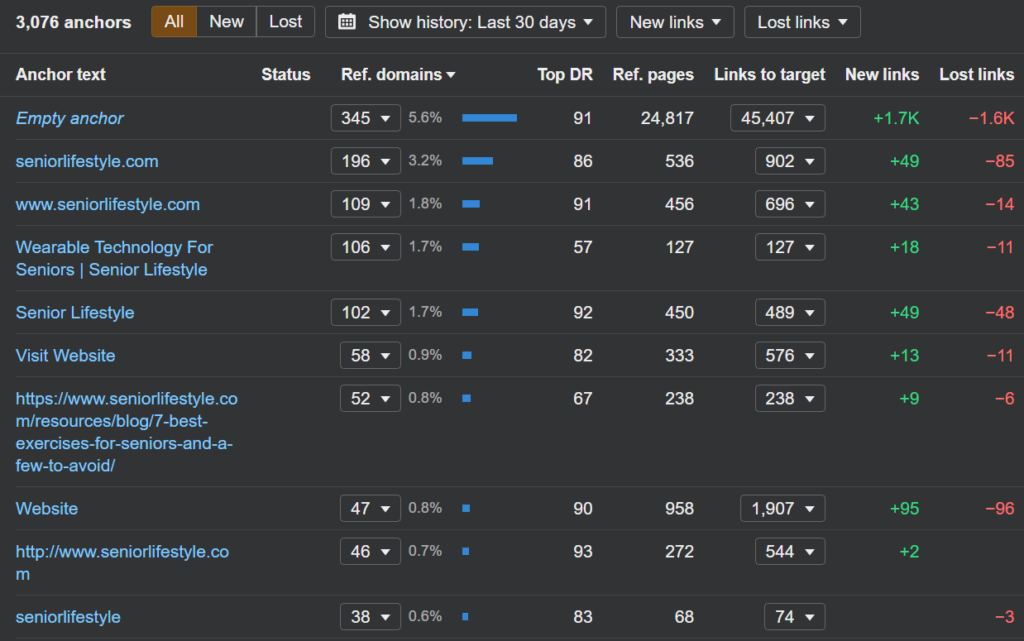Click the −3 lost links for seniorlifestyle
The height and width of the screenshot is (641, 1024).
tap(1004, 617)
